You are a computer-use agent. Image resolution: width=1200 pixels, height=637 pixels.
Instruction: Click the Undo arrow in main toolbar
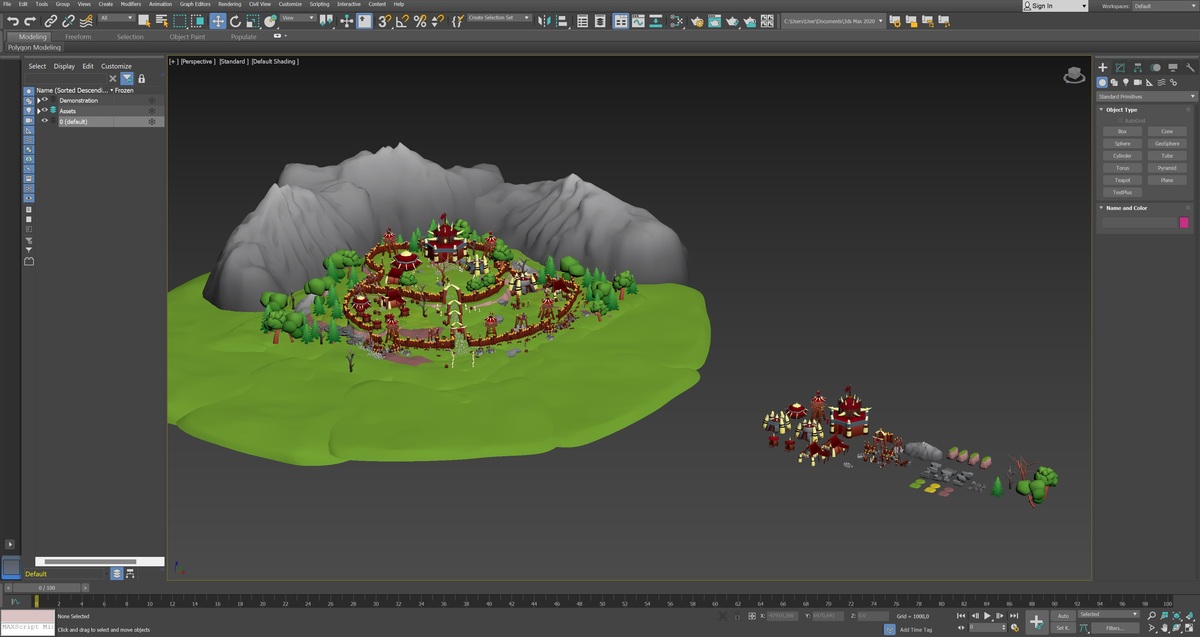point(13,20)
